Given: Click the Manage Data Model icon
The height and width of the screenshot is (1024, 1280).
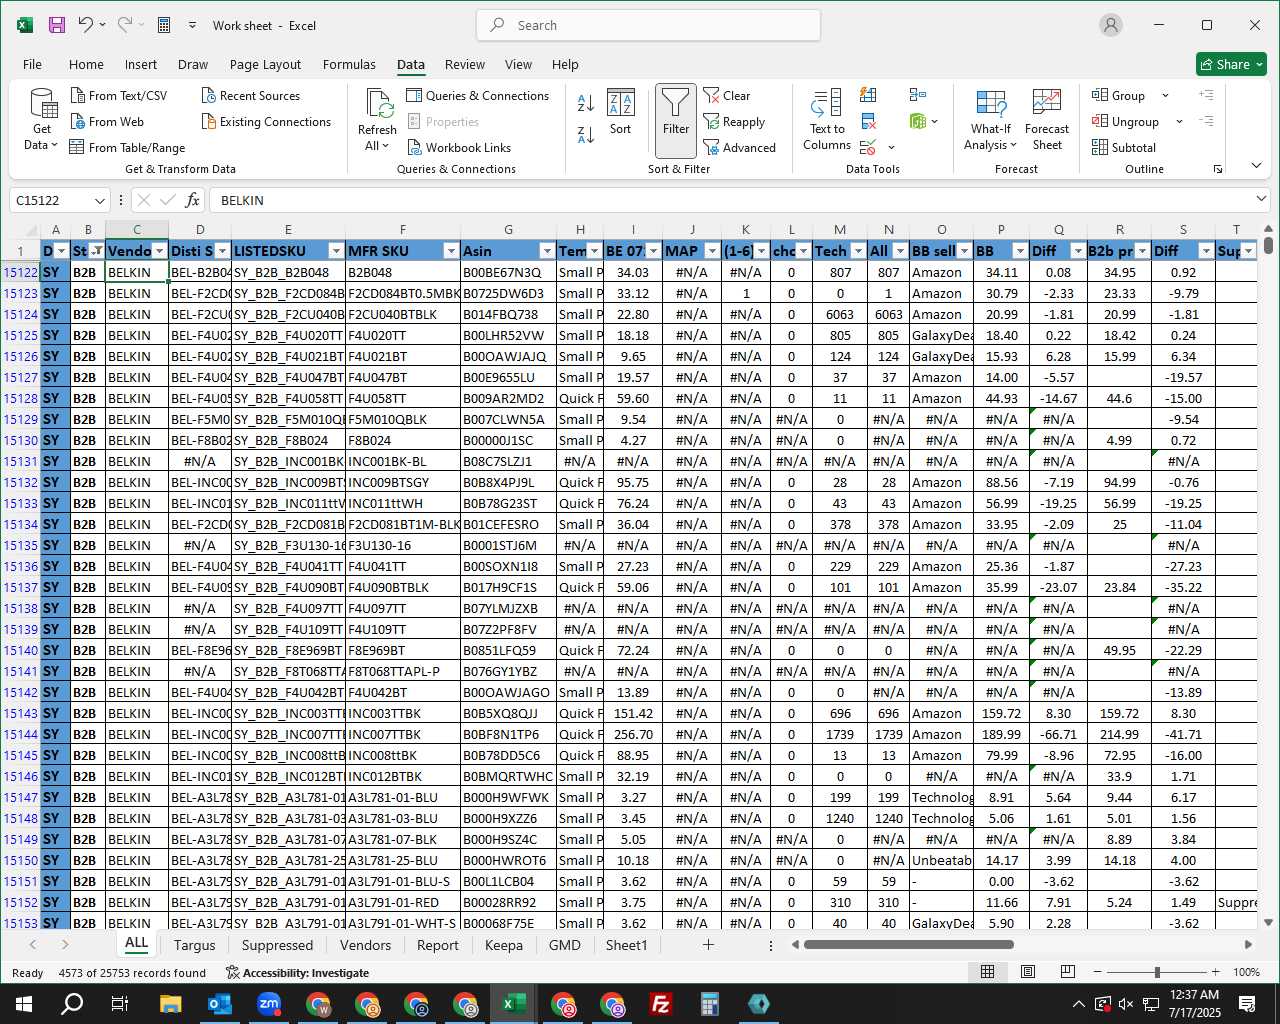Looking at the screenshot, I should point(918,121).
